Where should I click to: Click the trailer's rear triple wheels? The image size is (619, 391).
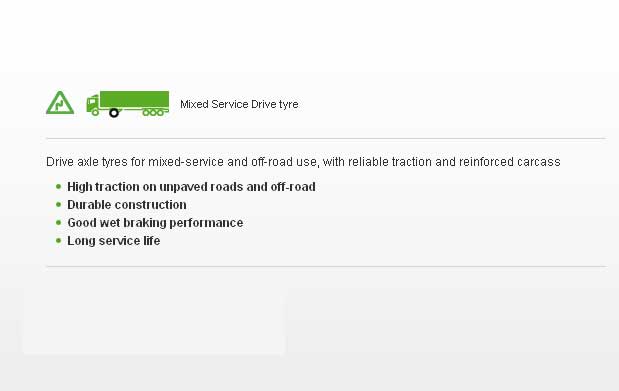153,113
